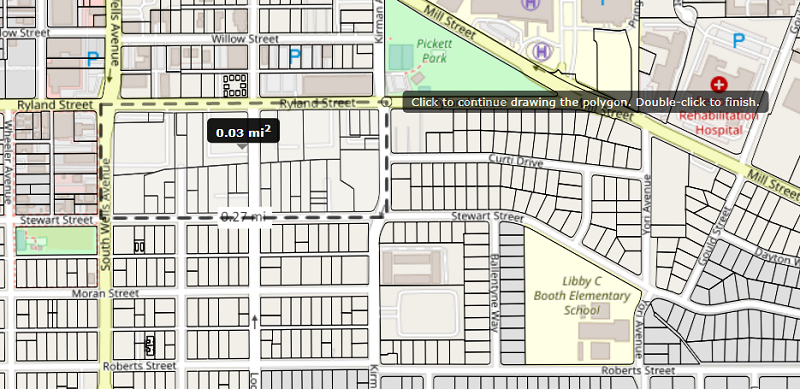
Task: Click the upward one-way arrow below Moran Street
Action: pyautogui.click(x=255, y=321)
